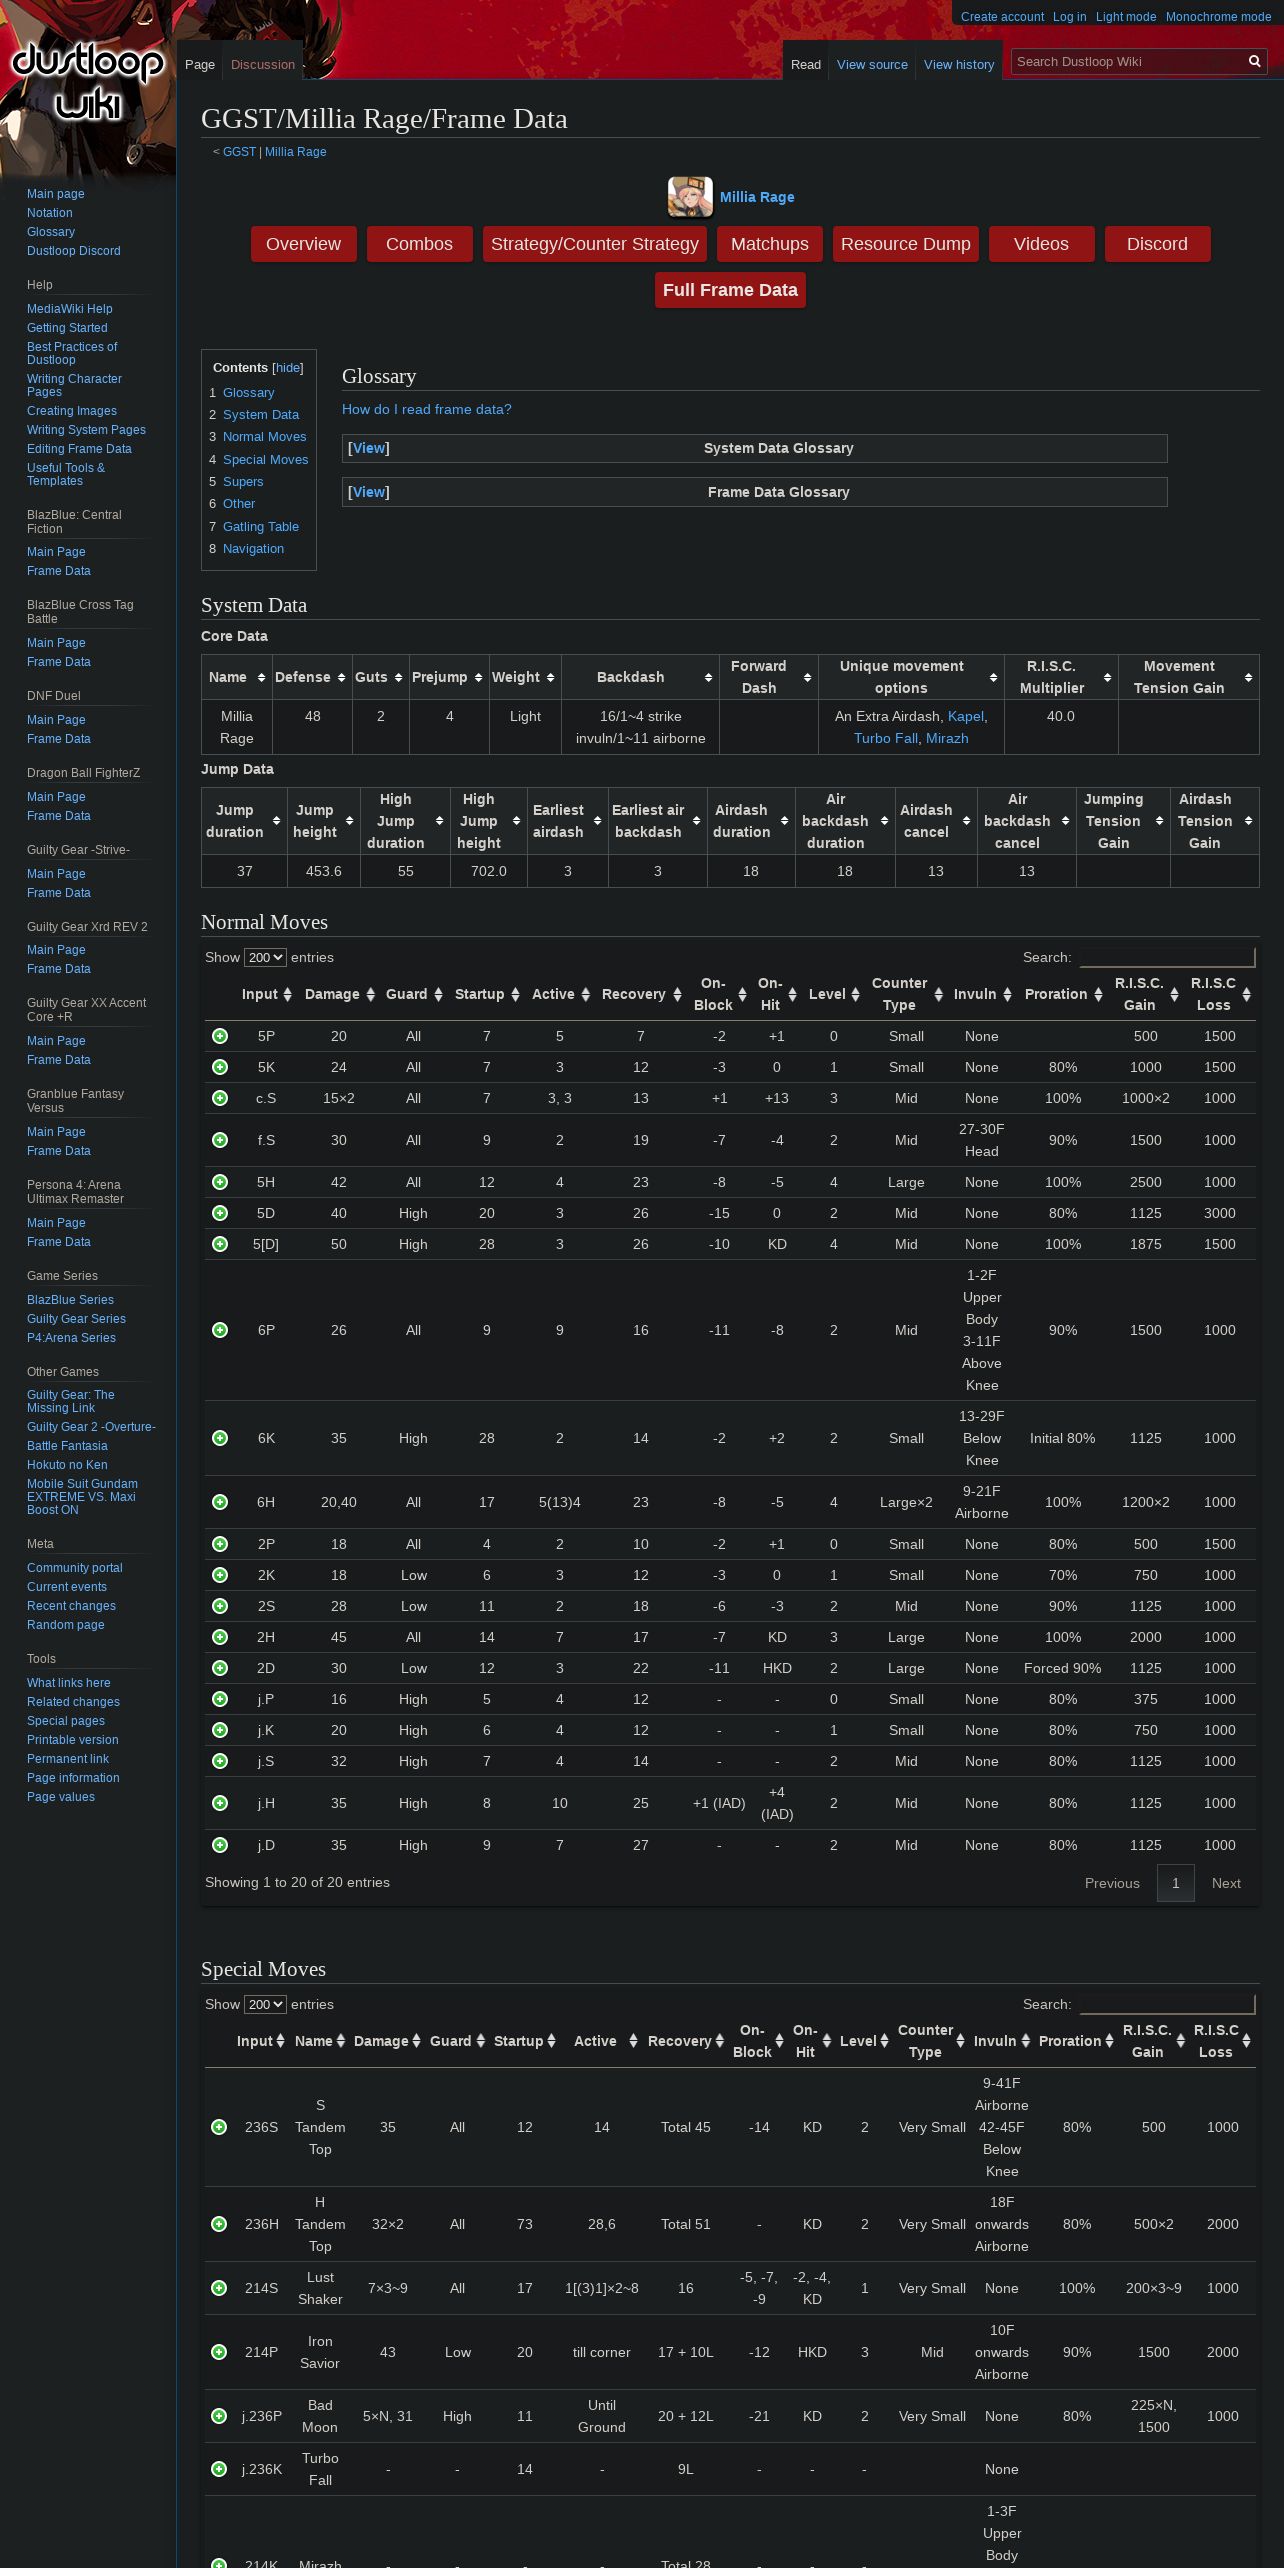Expand the 5P row details
This screenshot has height=2568, width=1284.
tap(220, 1036)
